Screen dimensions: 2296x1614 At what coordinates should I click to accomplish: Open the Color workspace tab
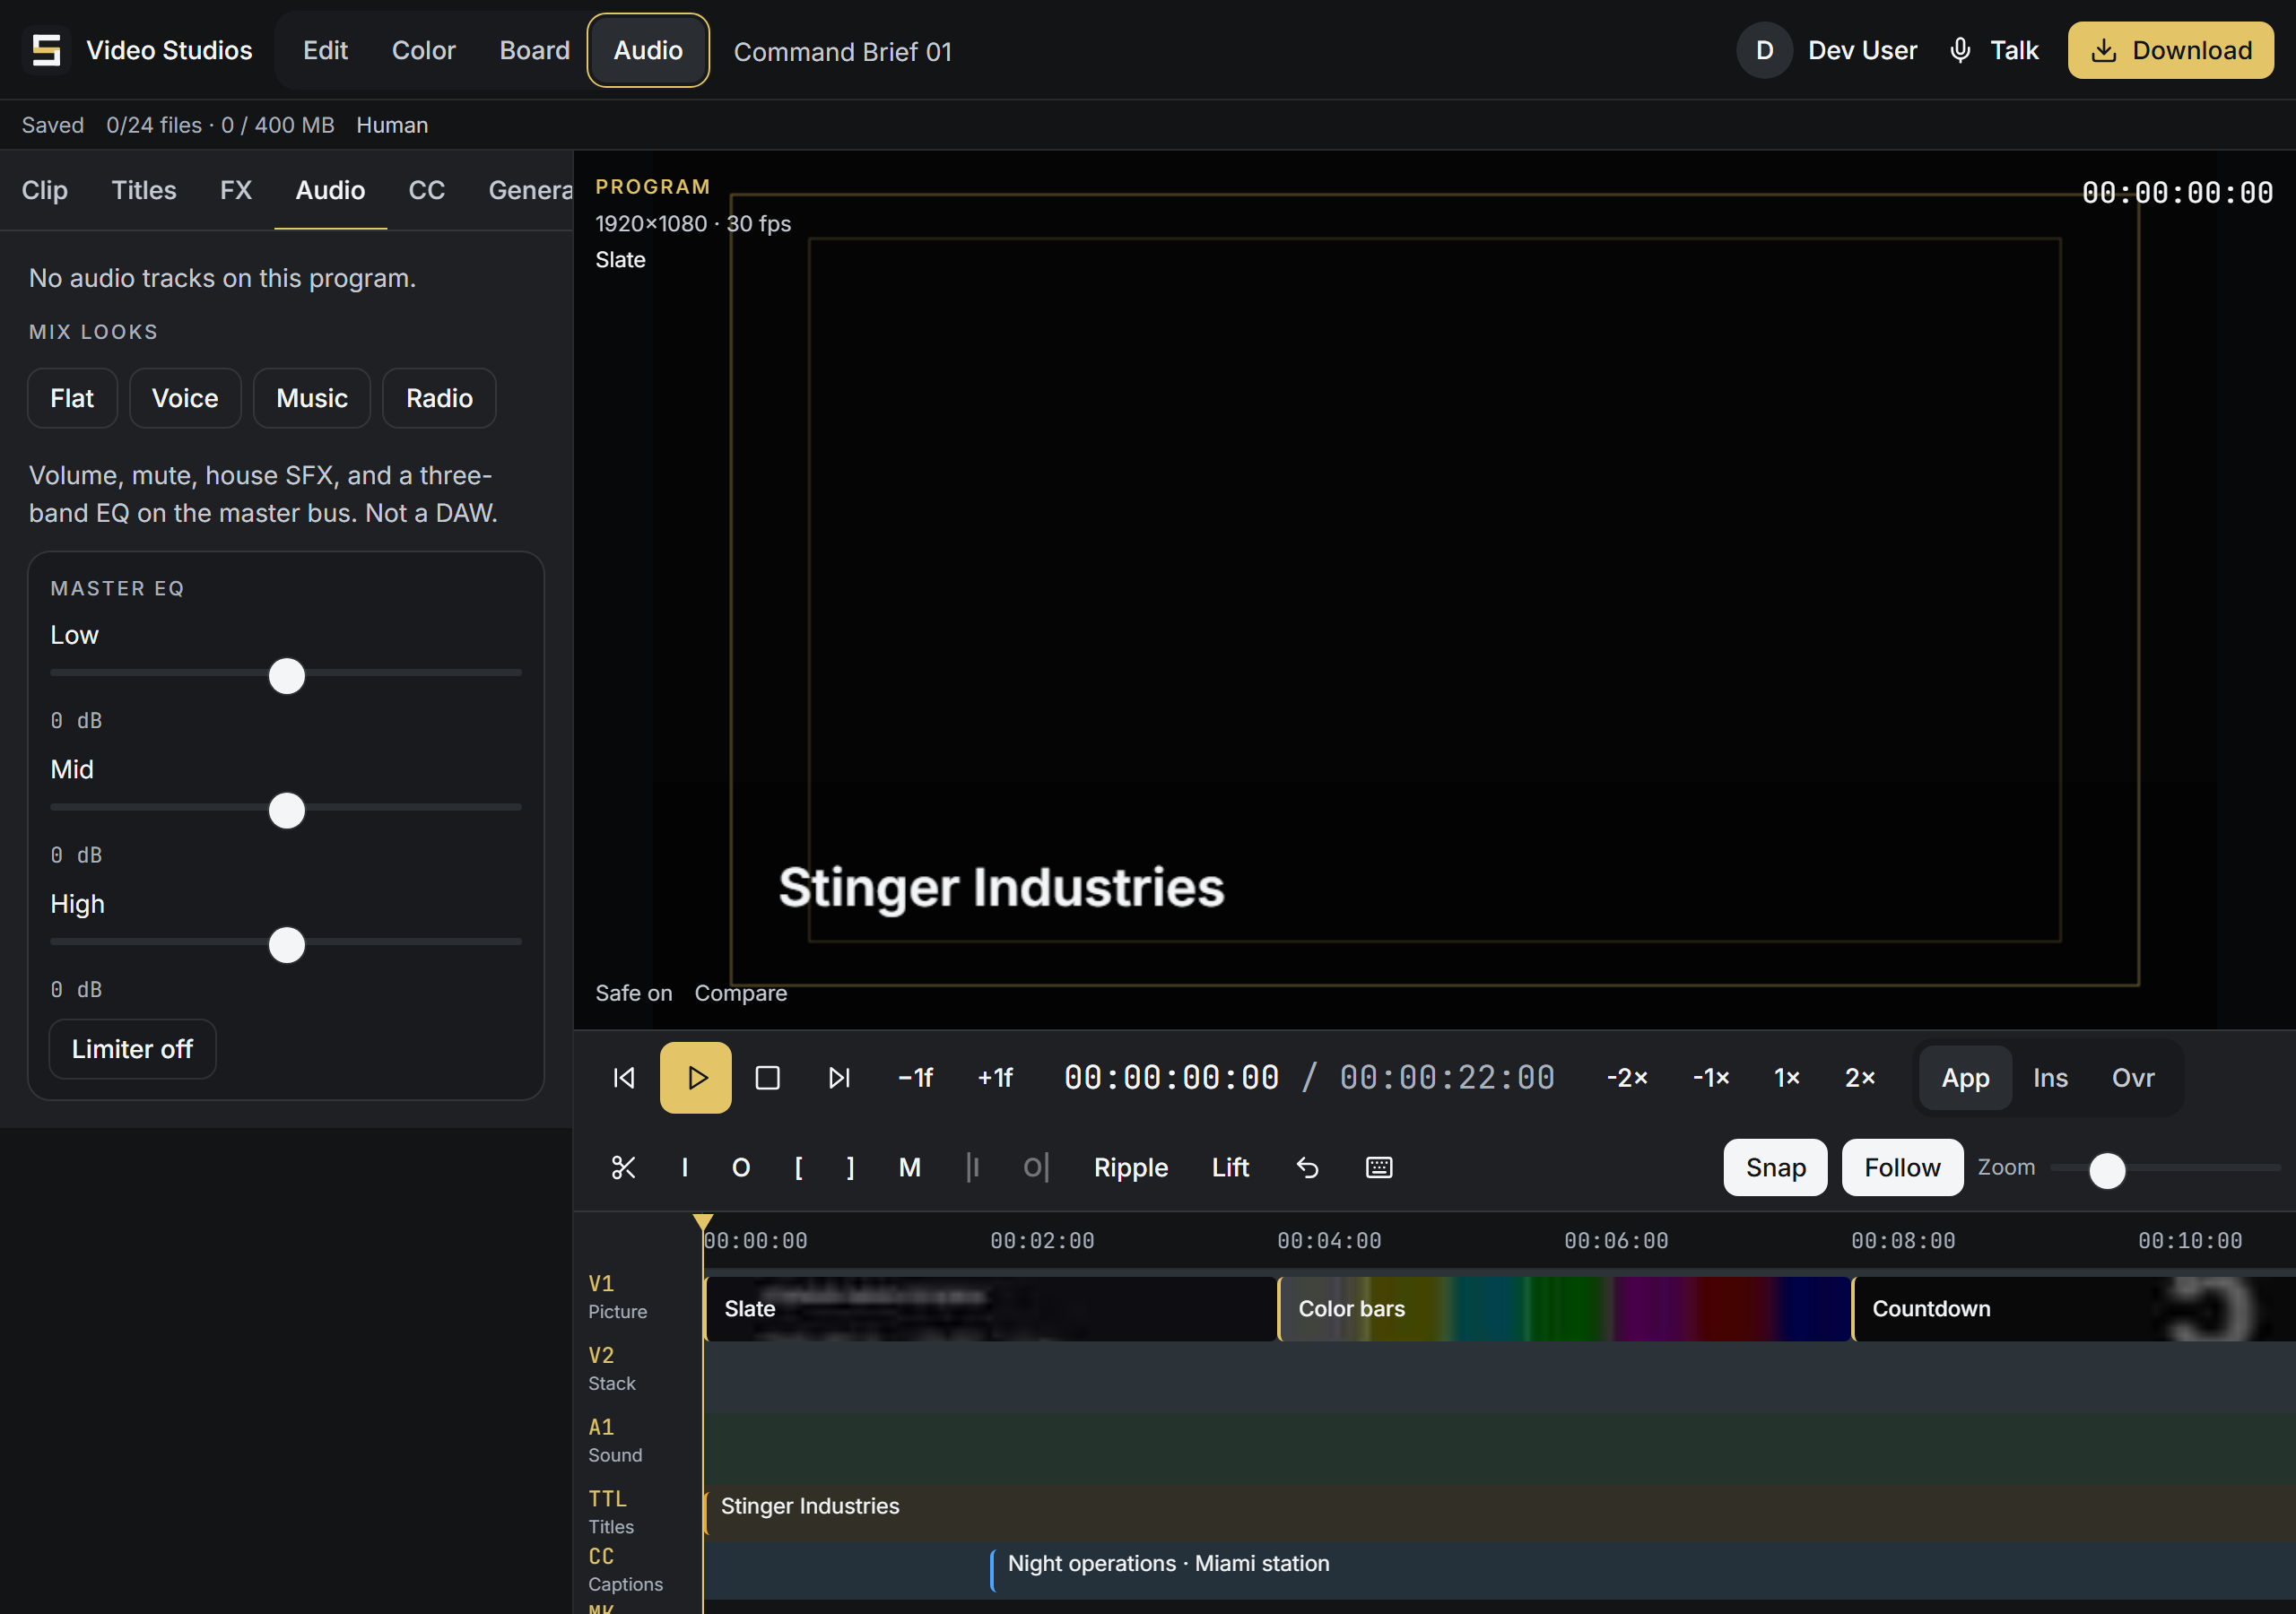(423, 50)
